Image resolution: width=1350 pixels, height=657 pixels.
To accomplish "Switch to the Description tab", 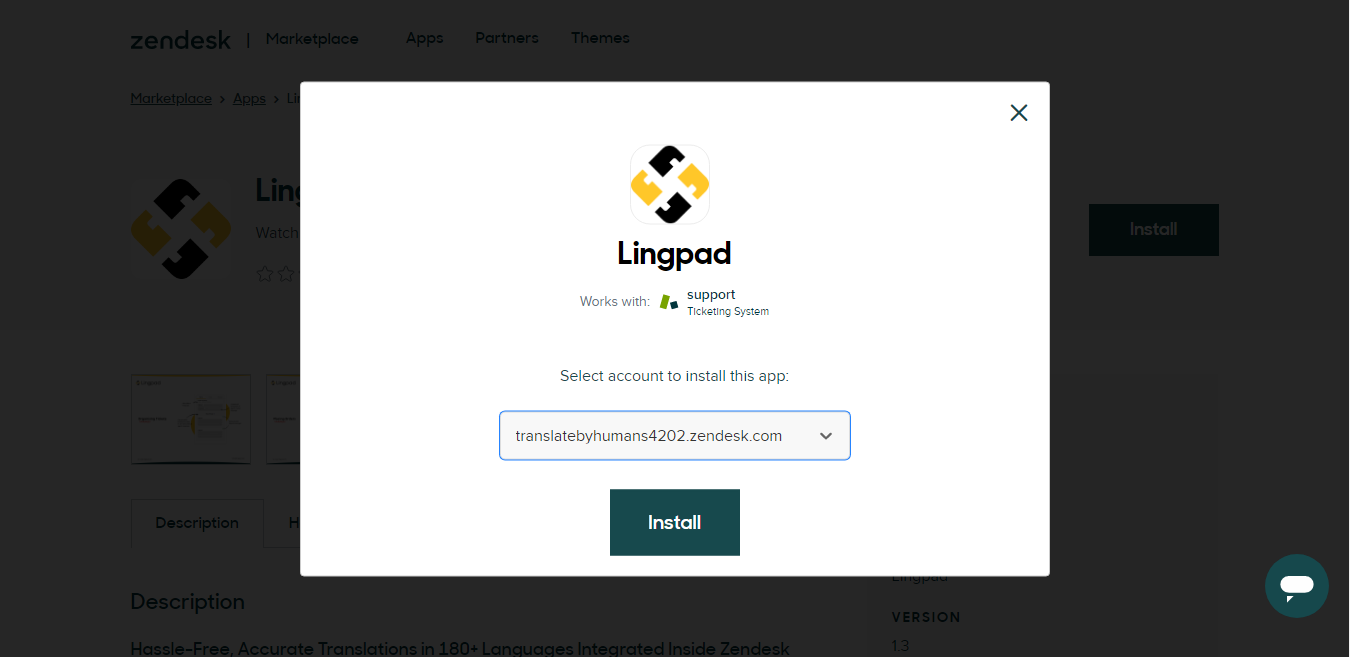I will [197, 523].
